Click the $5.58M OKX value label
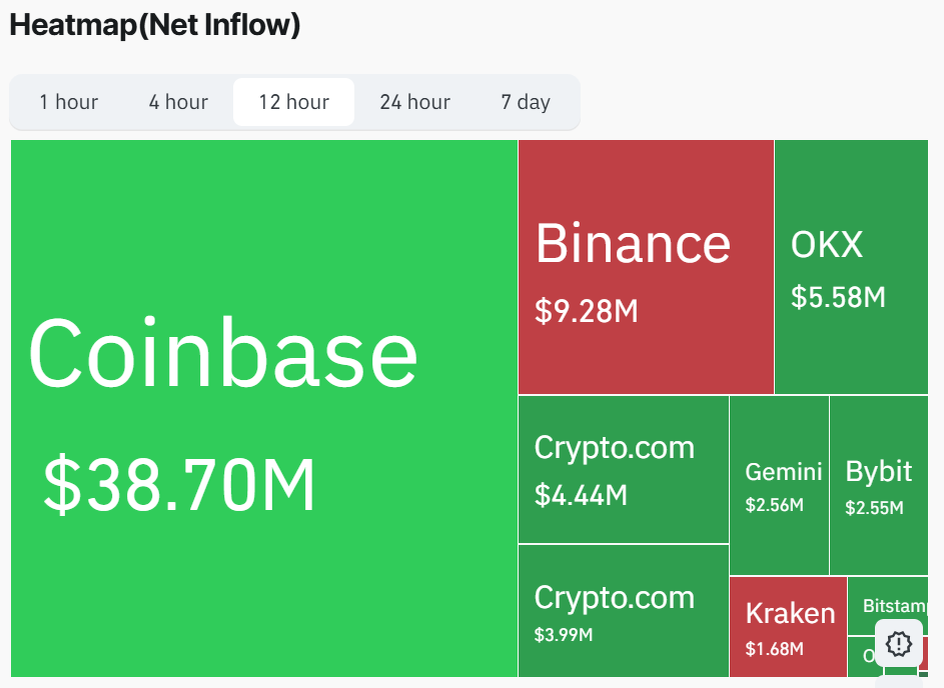944x688 pixels. click(840, 296)
